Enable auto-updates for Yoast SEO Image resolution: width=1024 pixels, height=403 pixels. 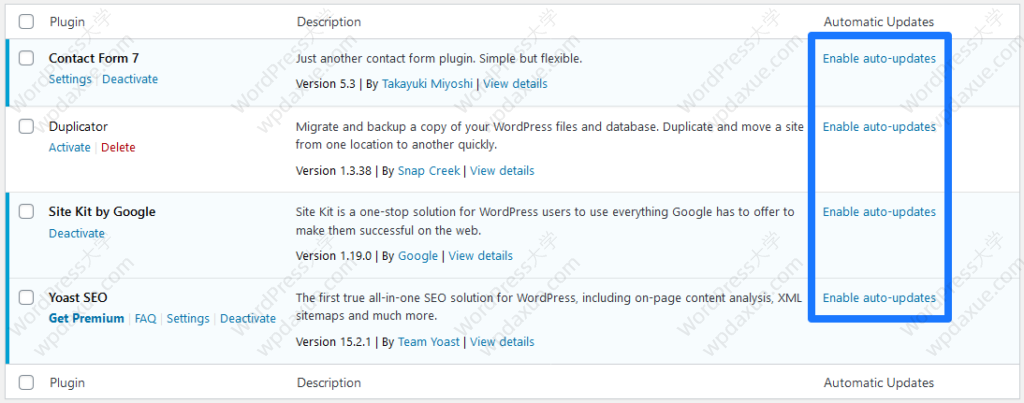tap(879, 298)
